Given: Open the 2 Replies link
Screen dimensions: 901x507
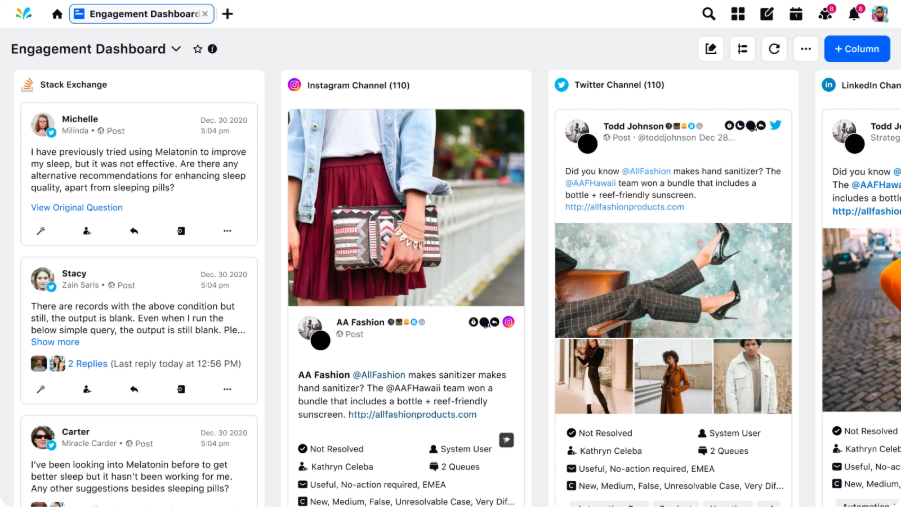Looking at the screenshot, I should tap(87, 363).
